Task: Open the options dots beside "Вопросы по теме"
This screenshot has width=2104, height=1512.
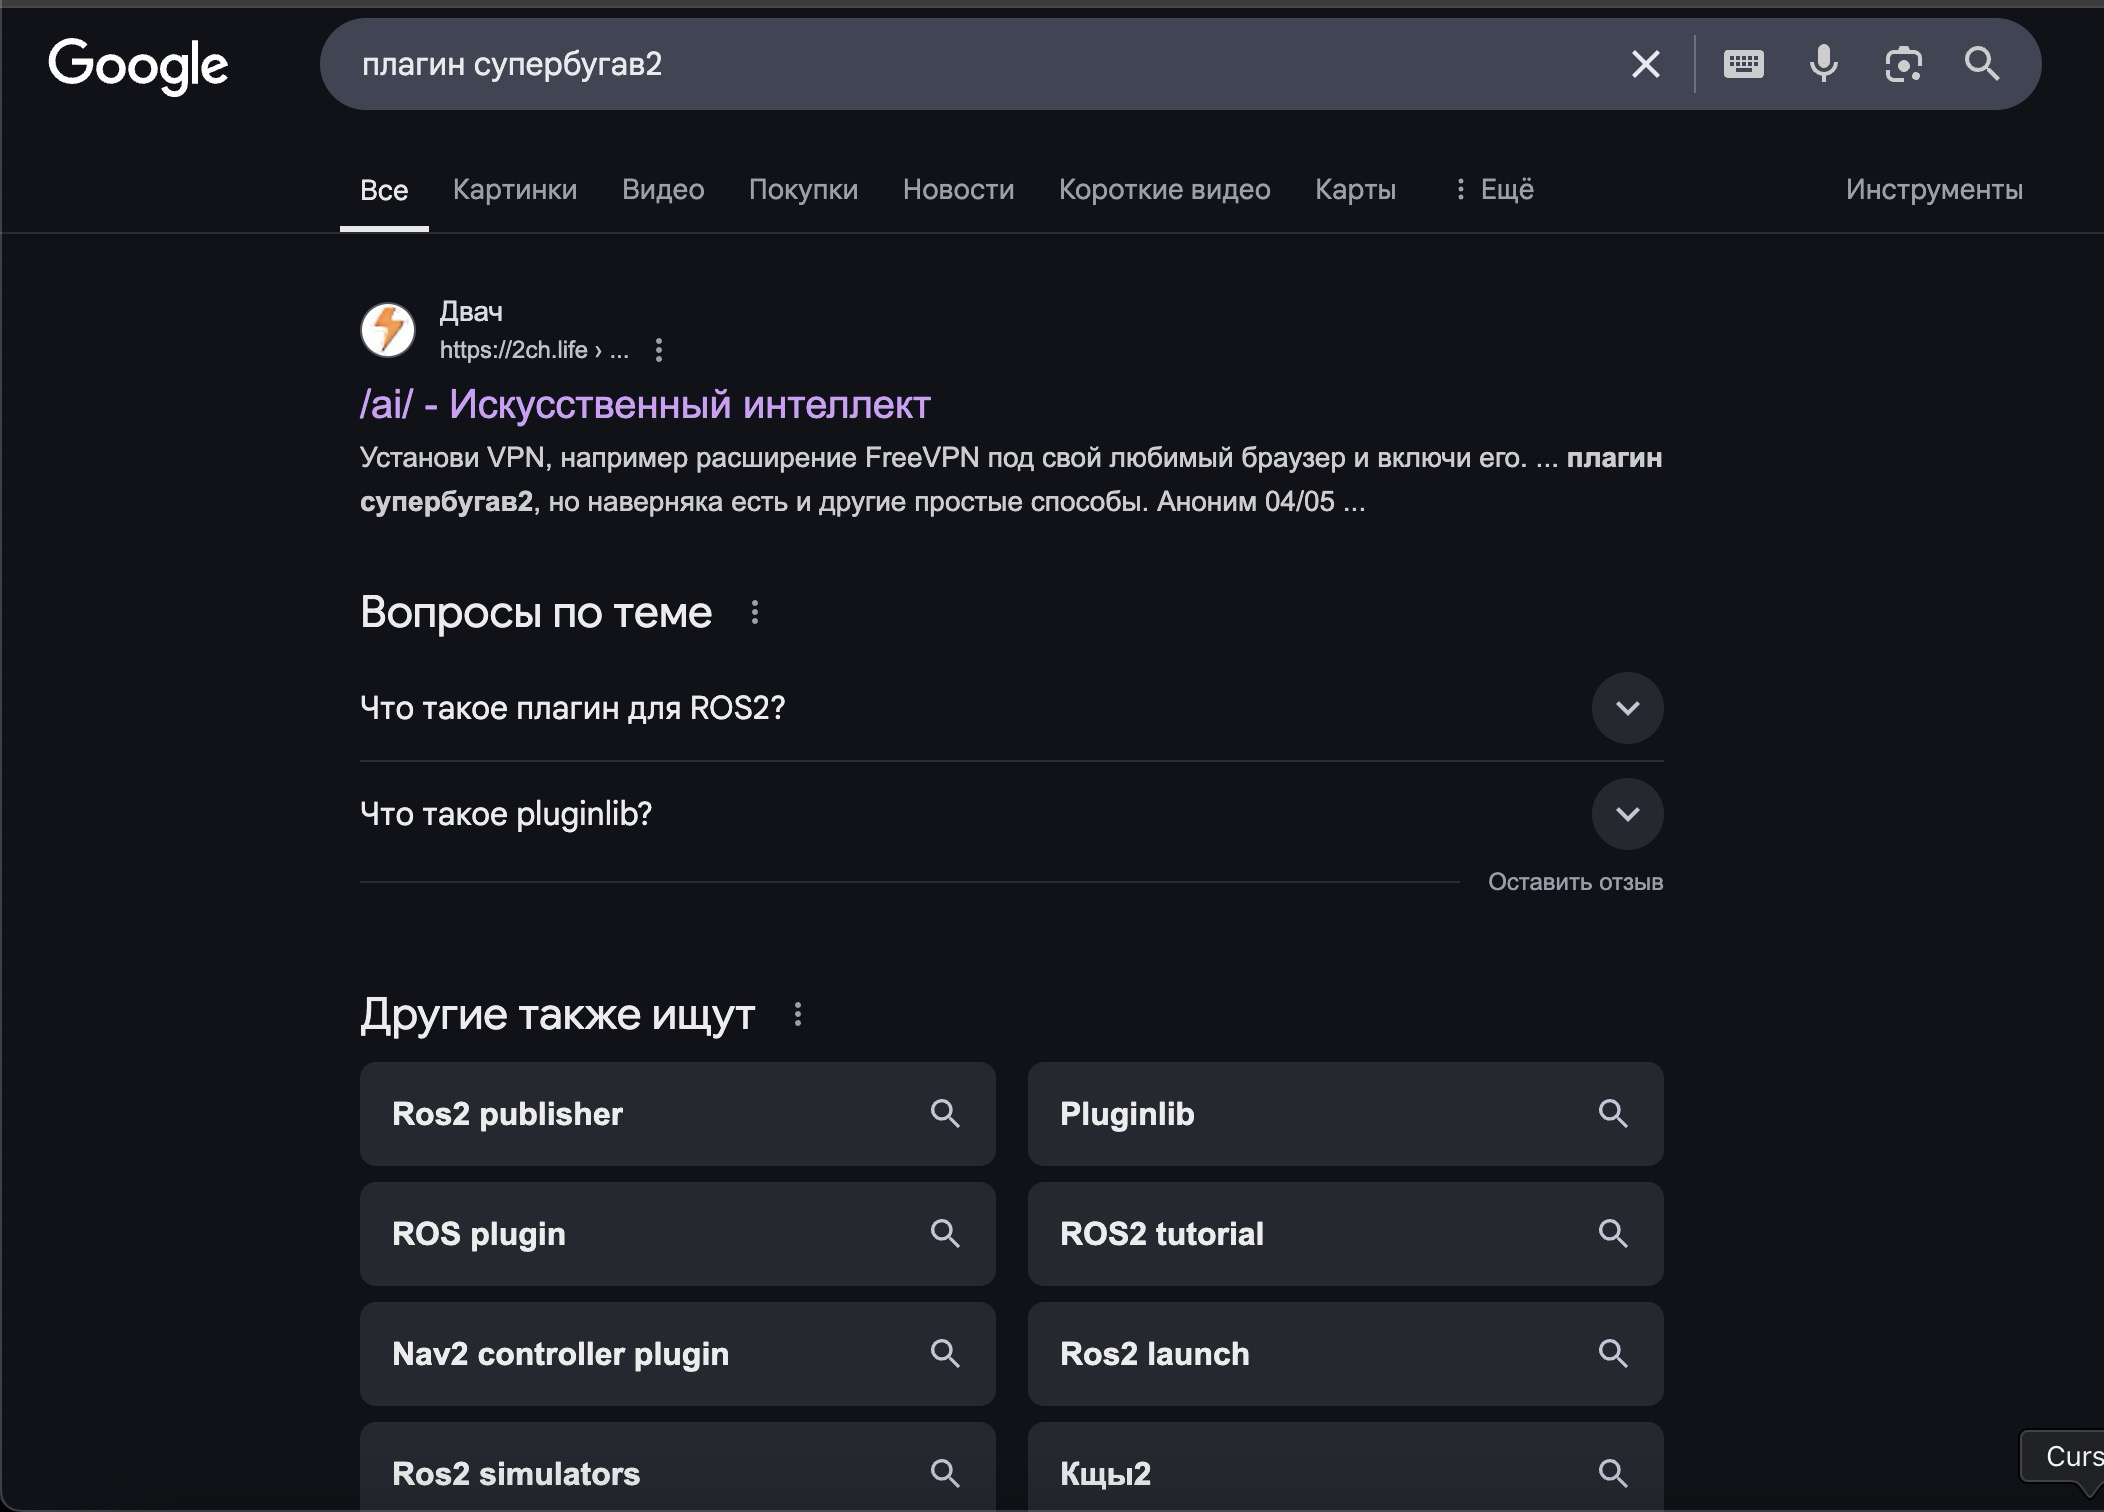Action: pyautogui.click(x=755, y=612)
